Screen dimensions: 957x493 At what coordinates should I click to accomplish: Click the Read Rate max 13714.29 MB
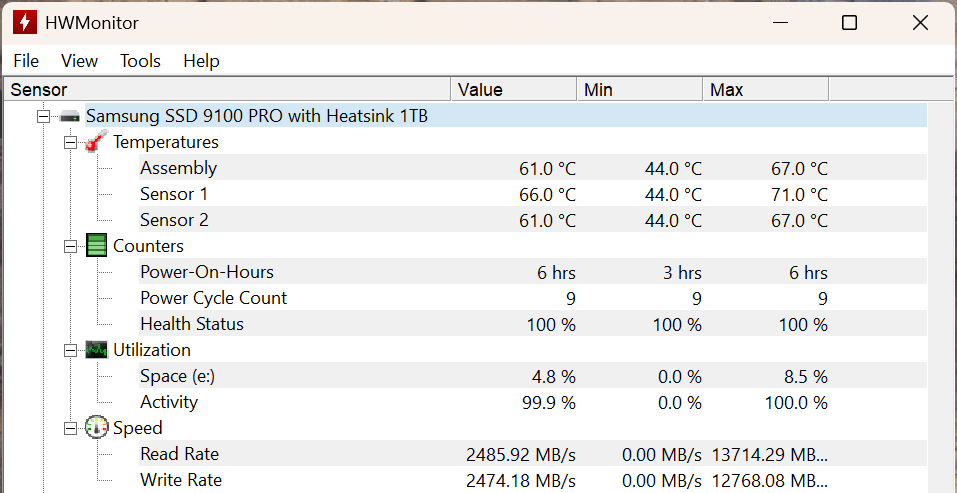(x=770, y=455)
